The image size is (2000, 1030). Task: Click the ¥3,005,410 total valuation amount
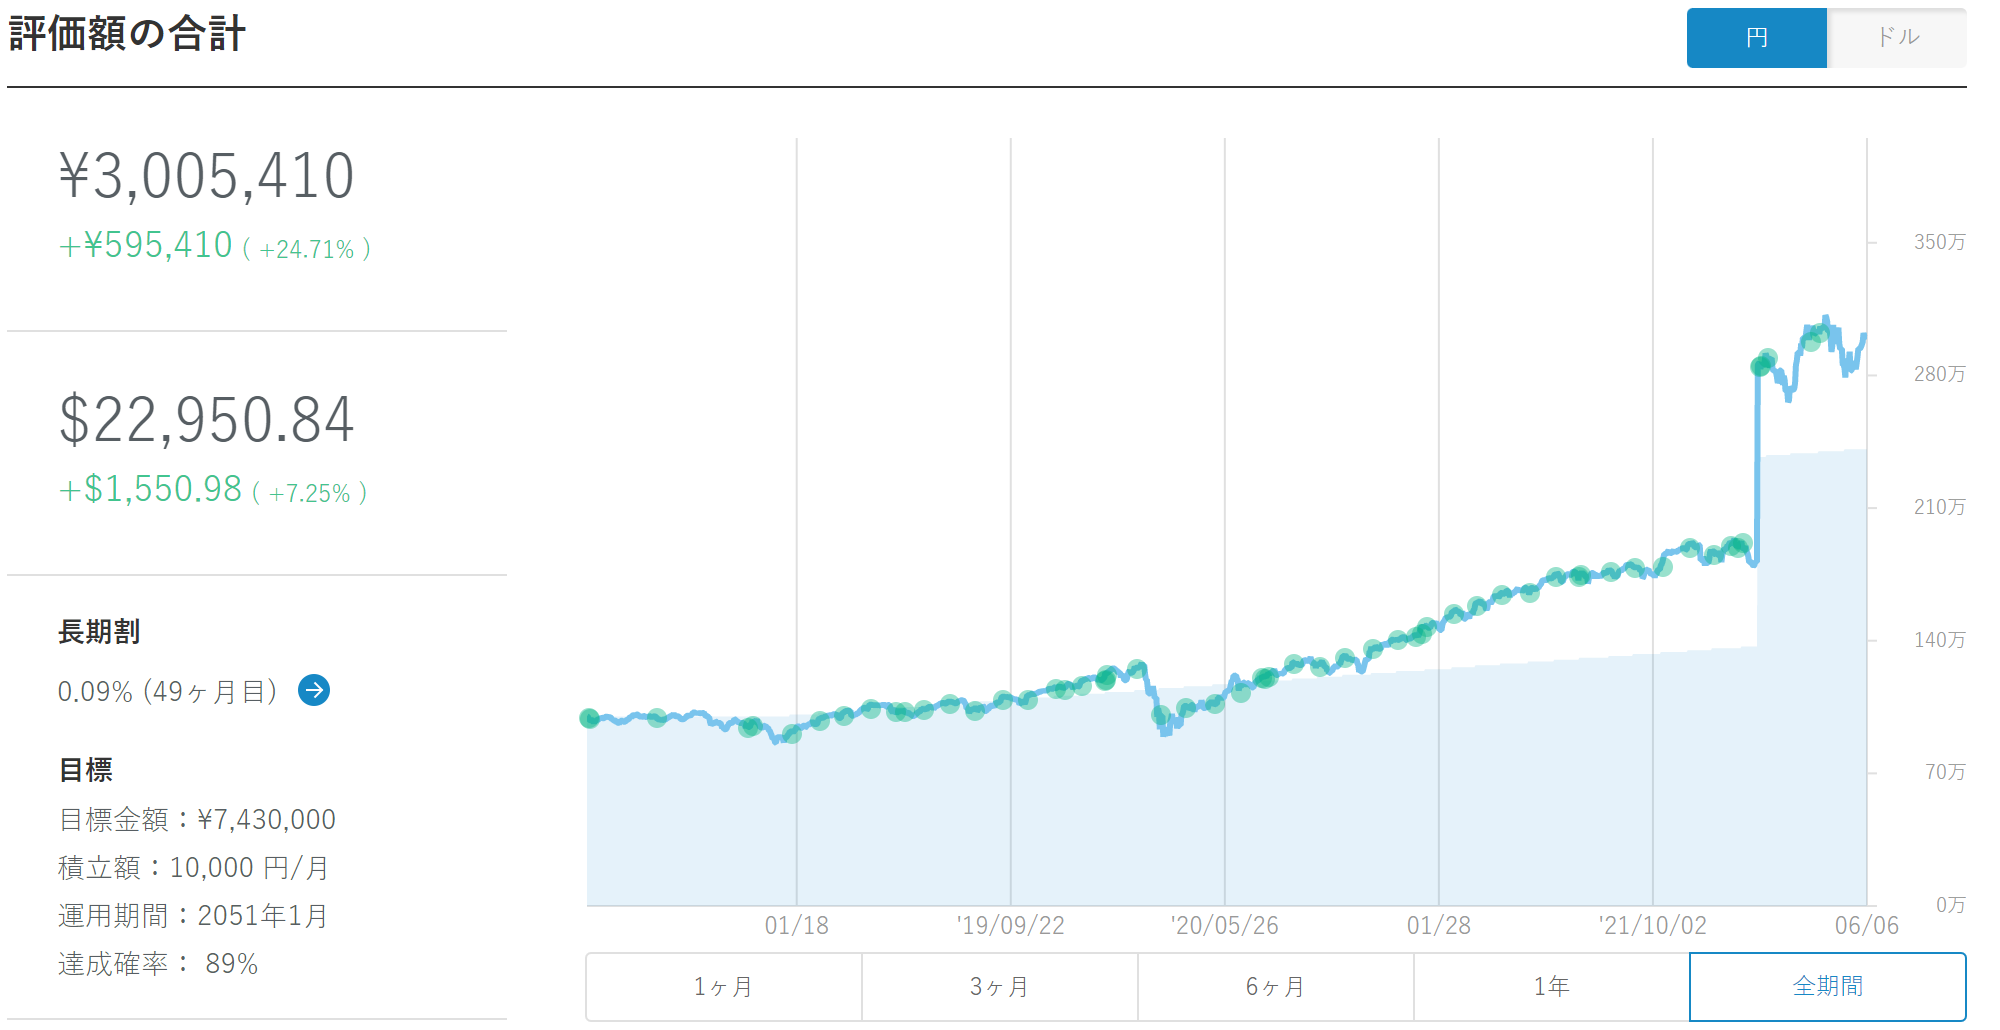point(207,176)
